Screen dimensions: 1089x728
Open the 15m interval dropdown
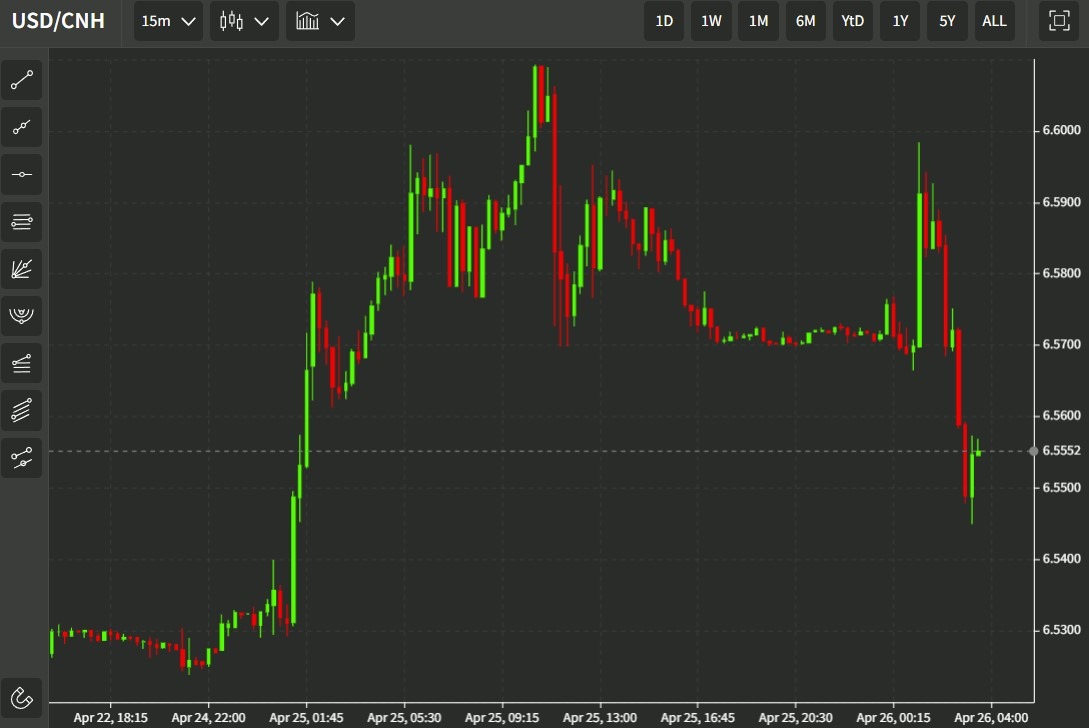tap(168, 21)
